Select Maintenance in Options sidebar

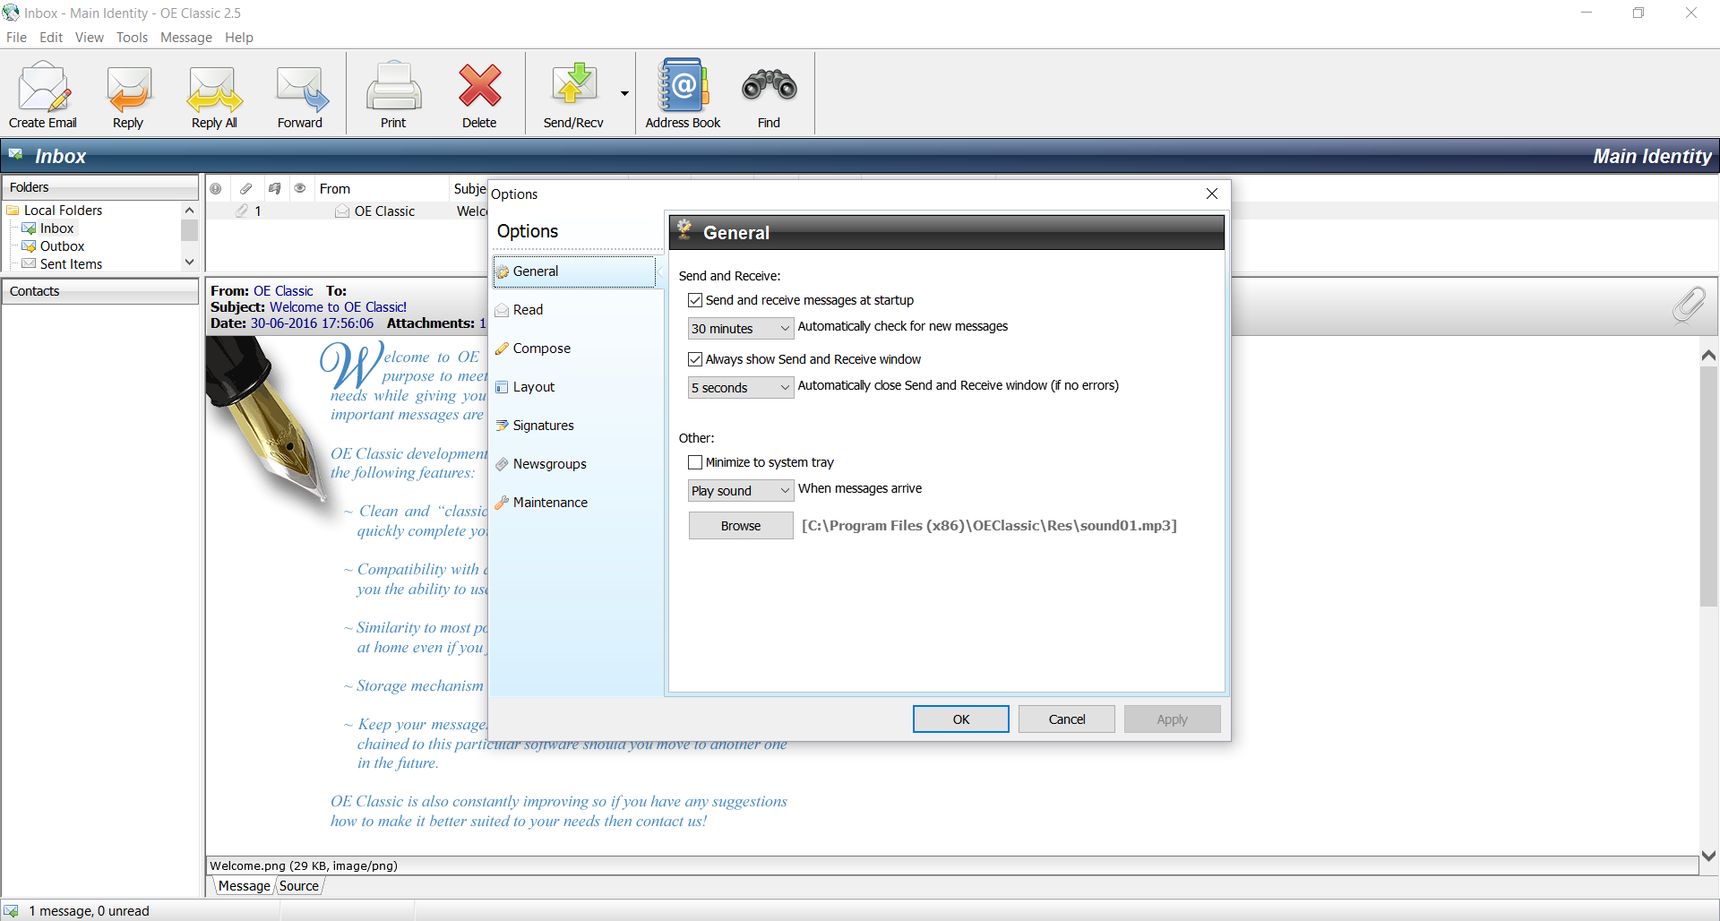tap(575, 502)
